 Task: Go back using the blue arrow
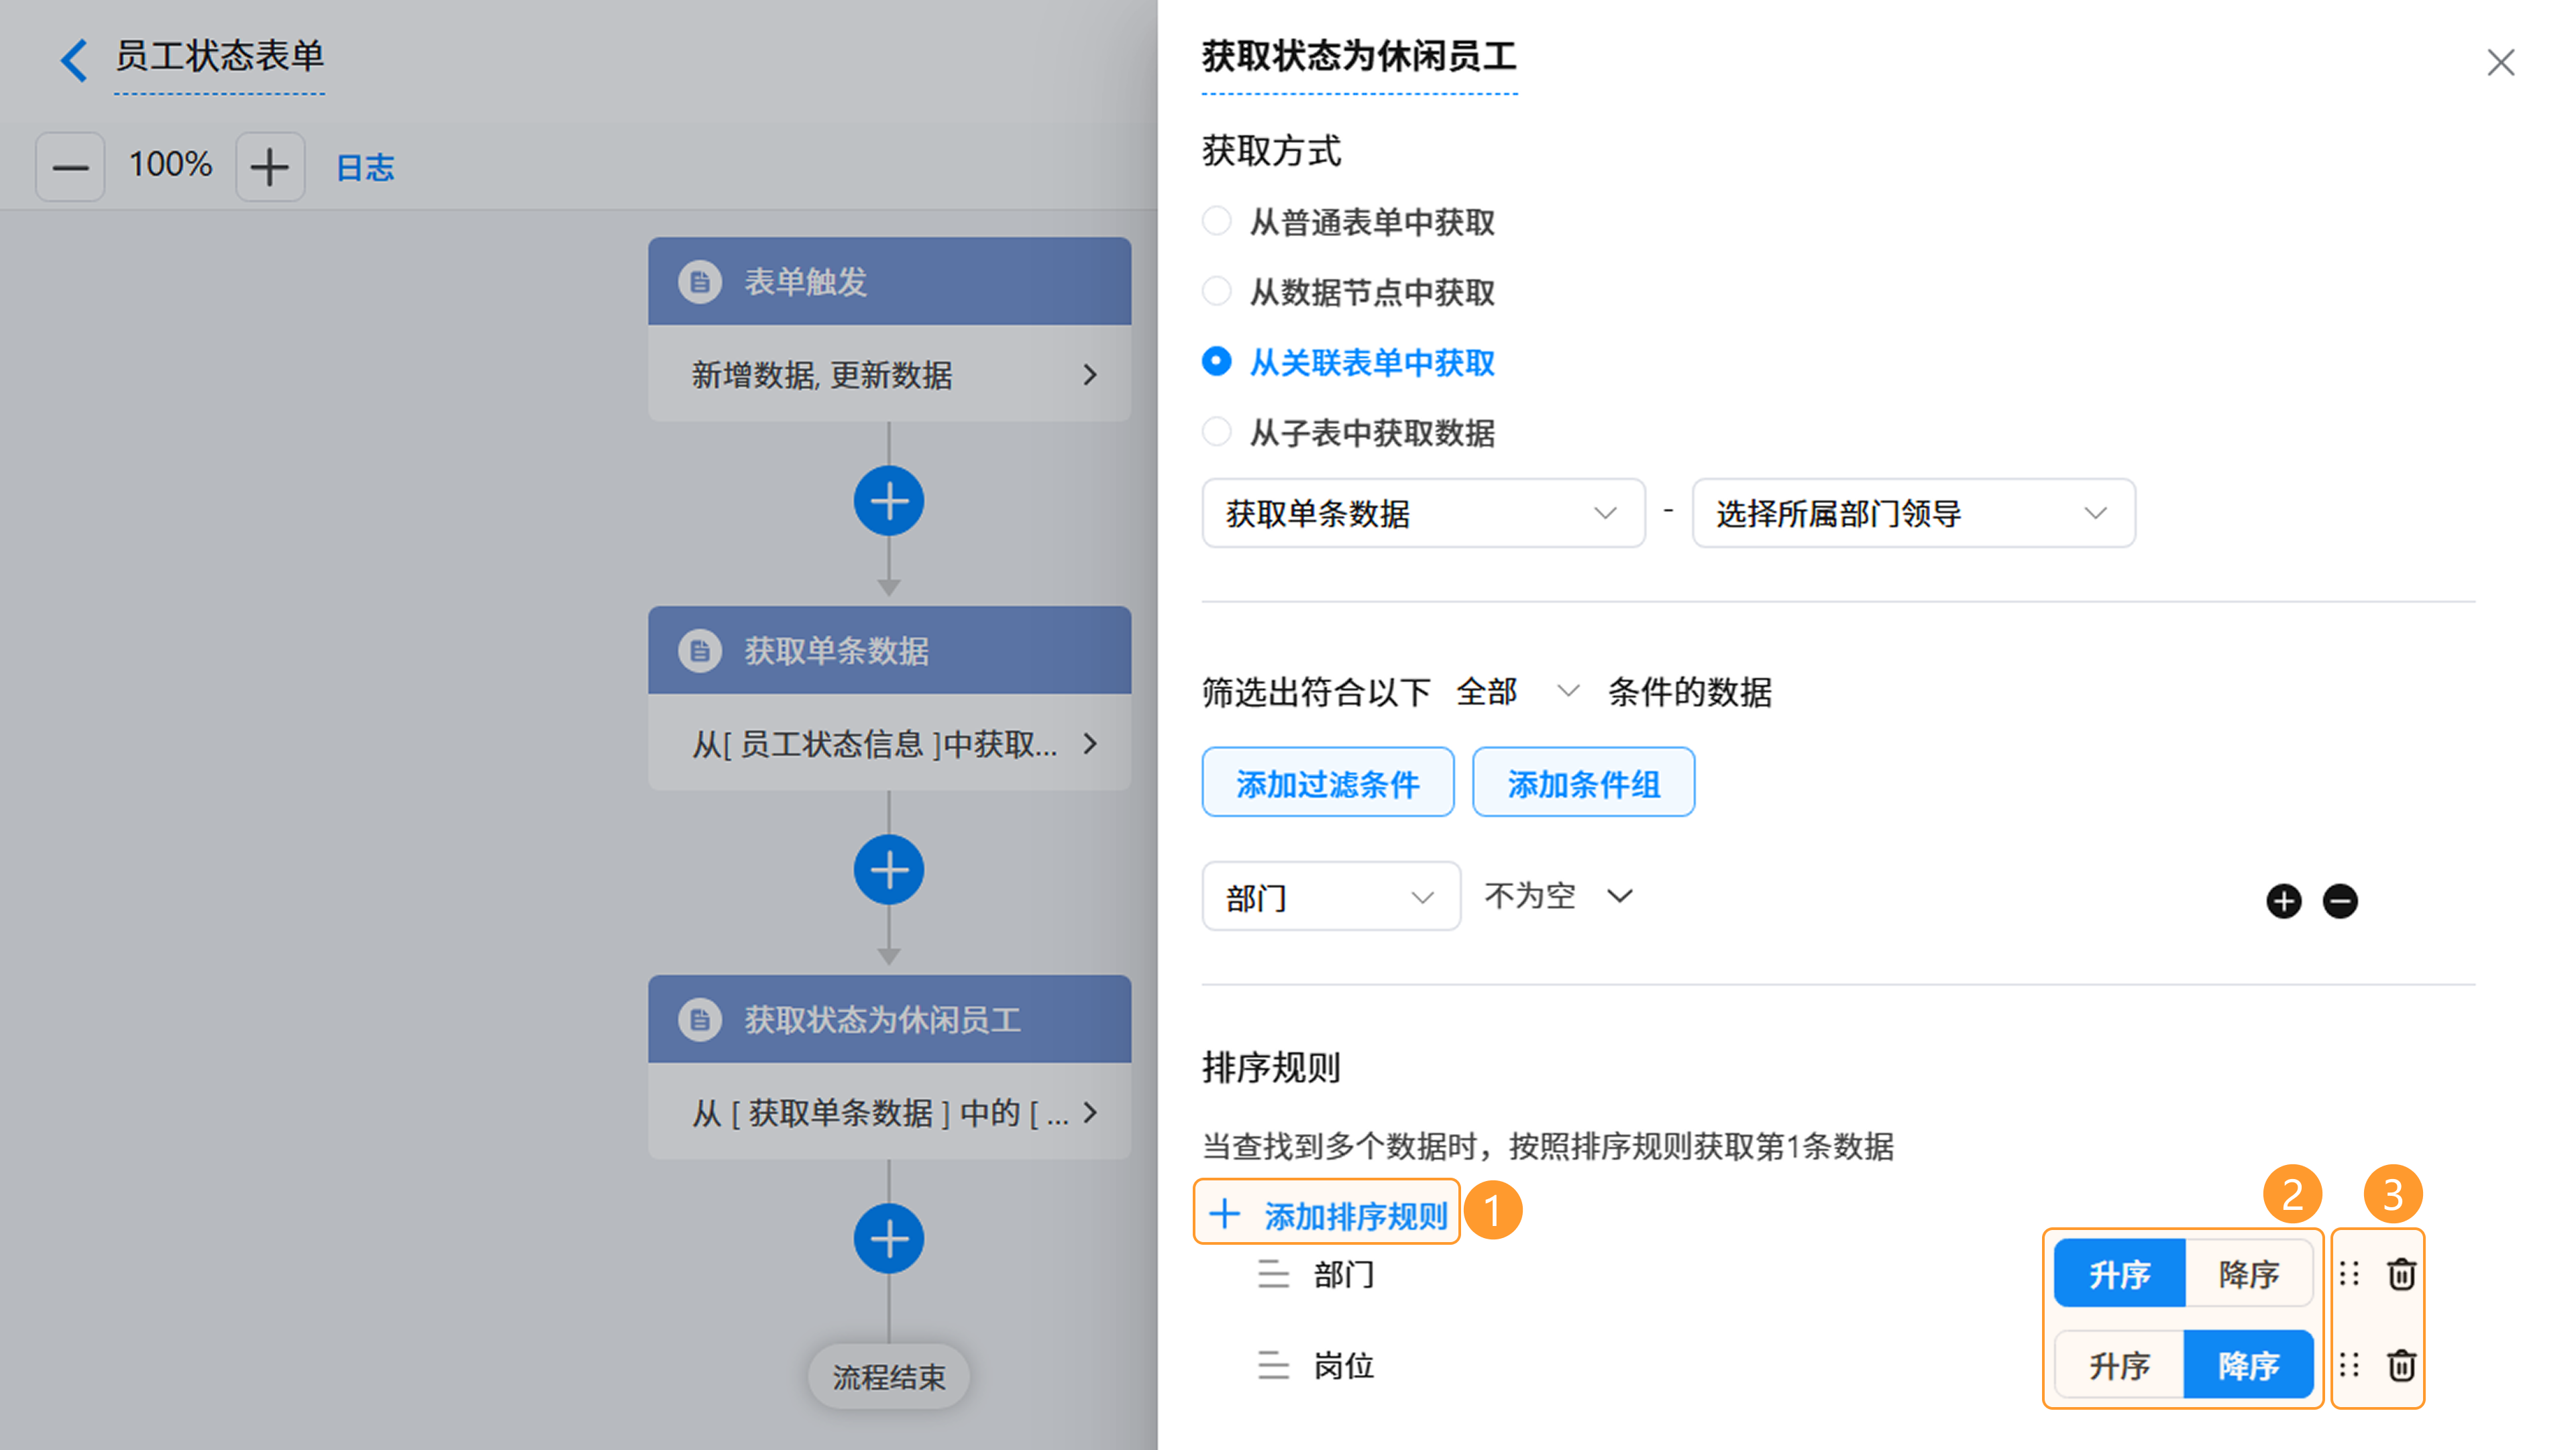click(73, 60)
